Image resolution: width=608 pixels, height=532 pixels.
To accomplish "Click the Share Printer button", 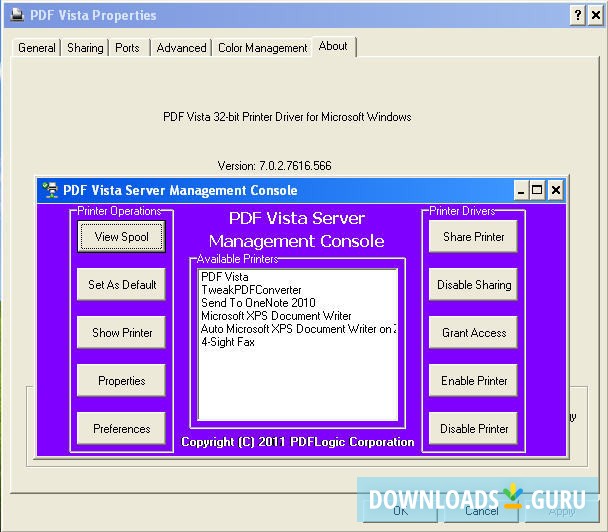I will pos(473,237).
